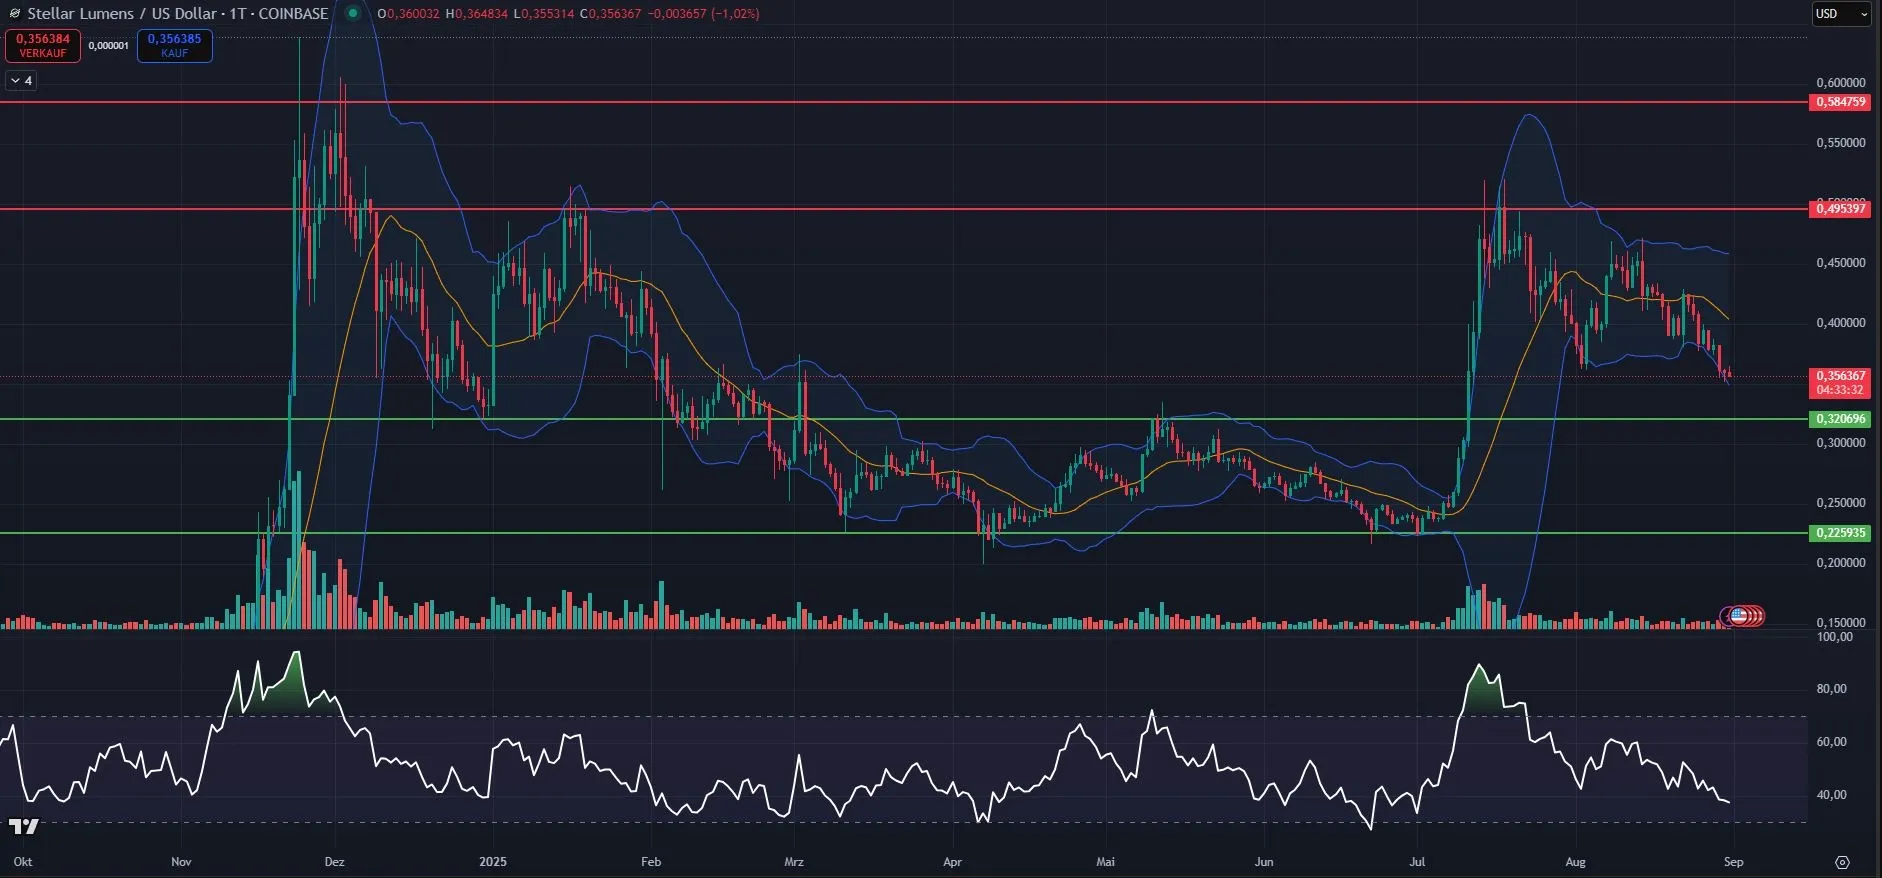Select the green 0,320696 price line label

pos(1840,419)
